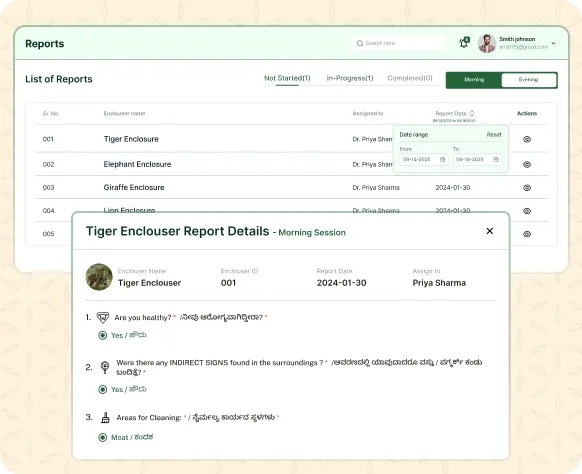Screen dimensions: 582x474
Task: Reset the date range filter
Action: (494, 135)
